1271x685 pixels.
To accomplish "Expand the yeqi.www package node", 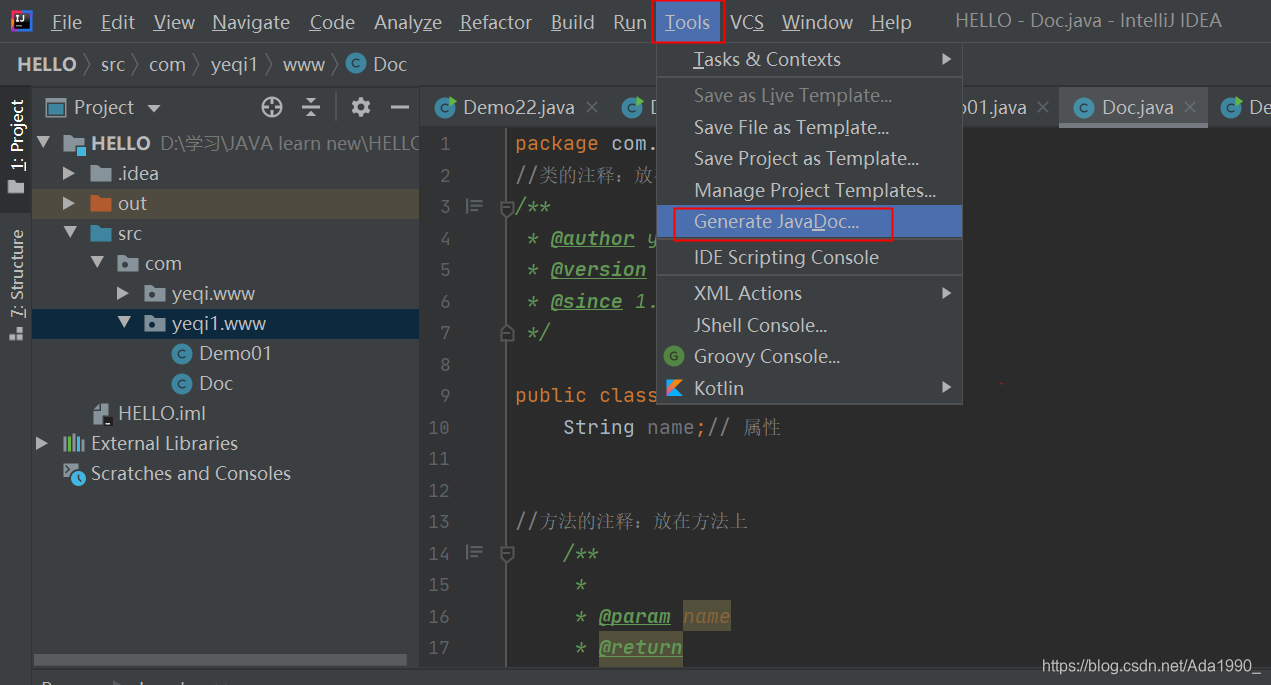I will point(123,293).
